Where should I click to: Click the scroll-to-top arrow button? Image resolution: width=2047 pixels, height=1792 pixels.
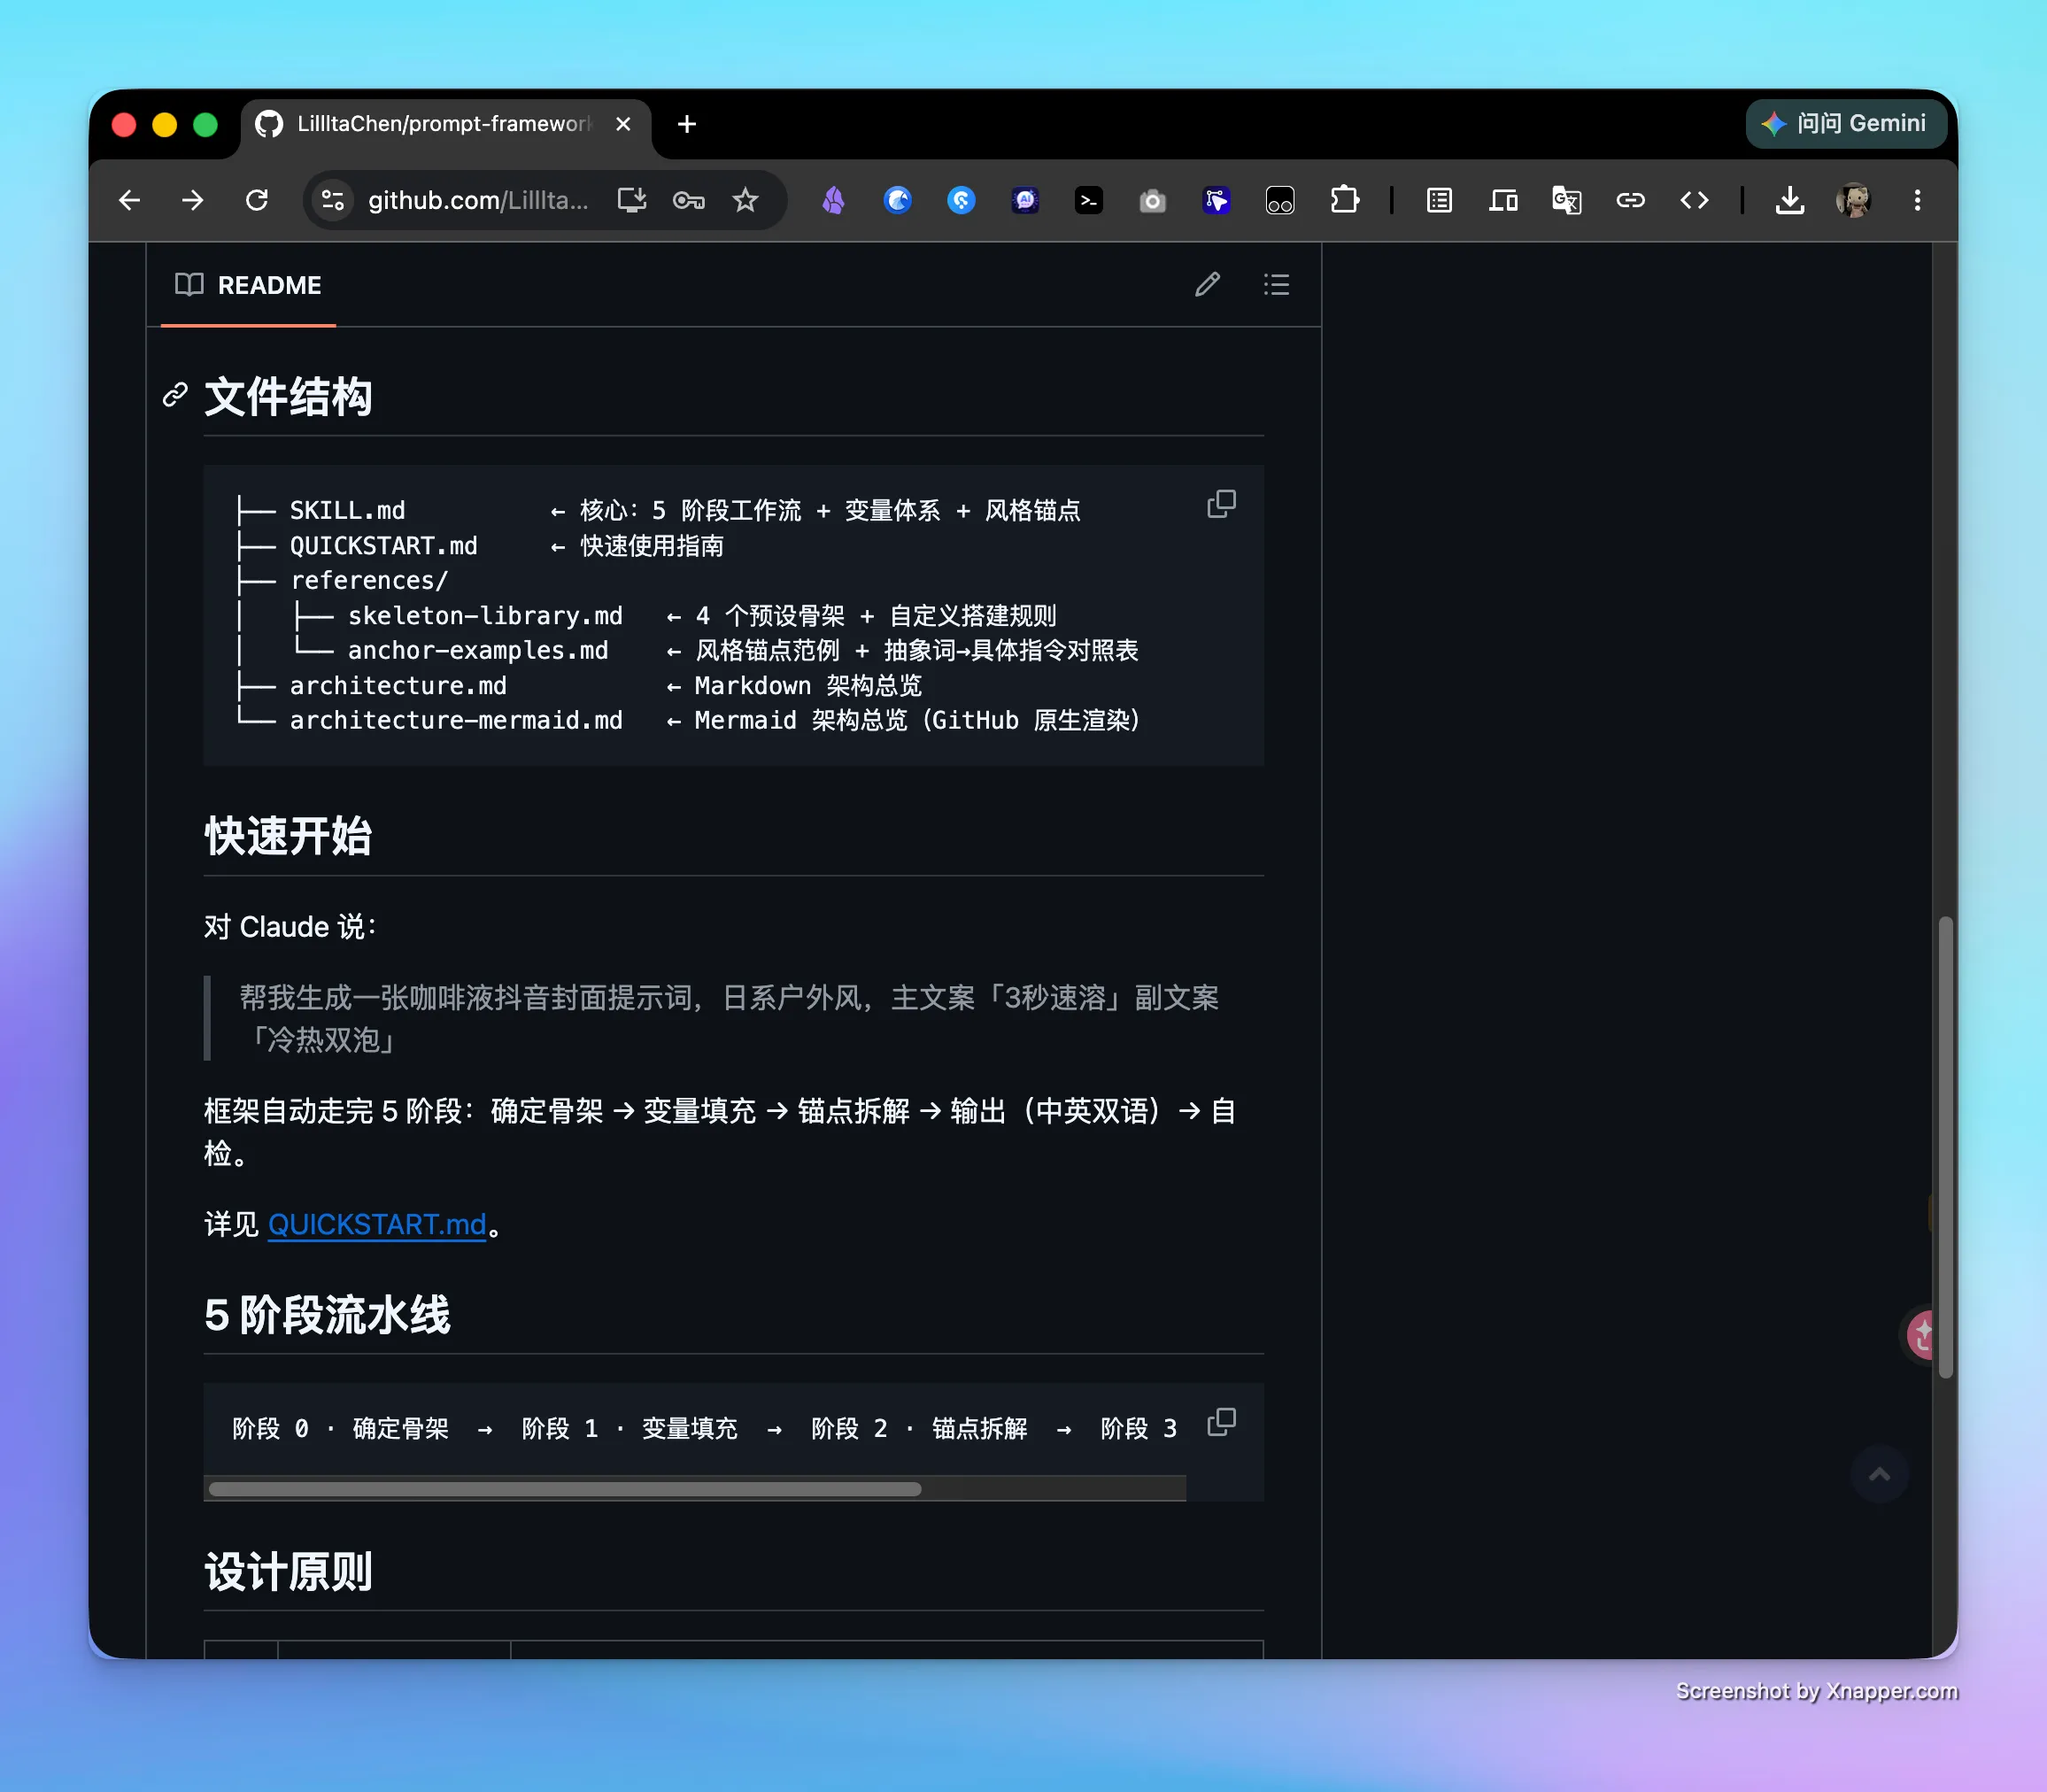[x=1879, y=1474]
